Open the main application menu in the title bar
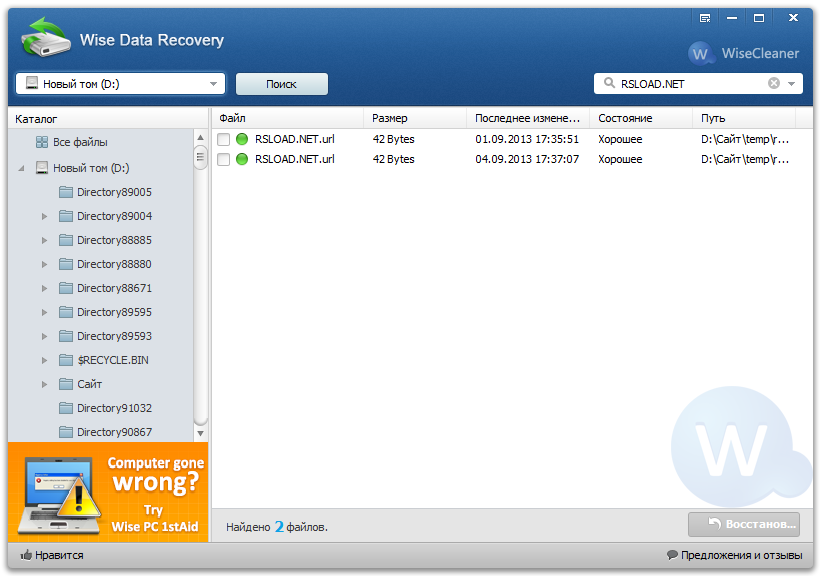This screenshot has width=821, height=576. tap(706, 17)
